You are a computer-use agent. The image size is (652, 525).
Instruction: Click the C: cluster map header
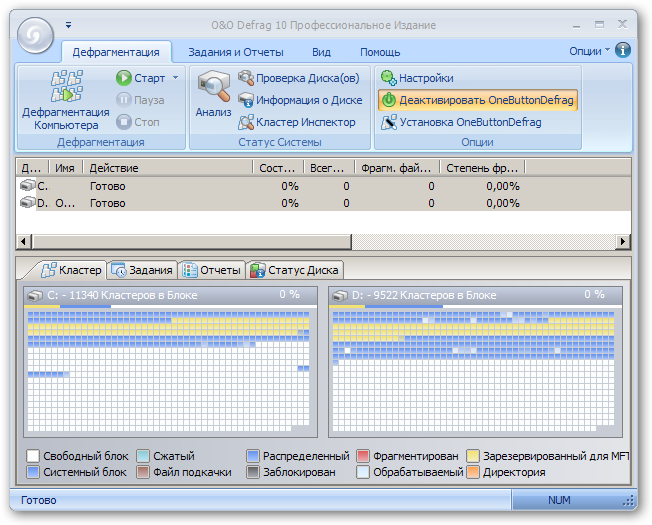click(170, 295)
